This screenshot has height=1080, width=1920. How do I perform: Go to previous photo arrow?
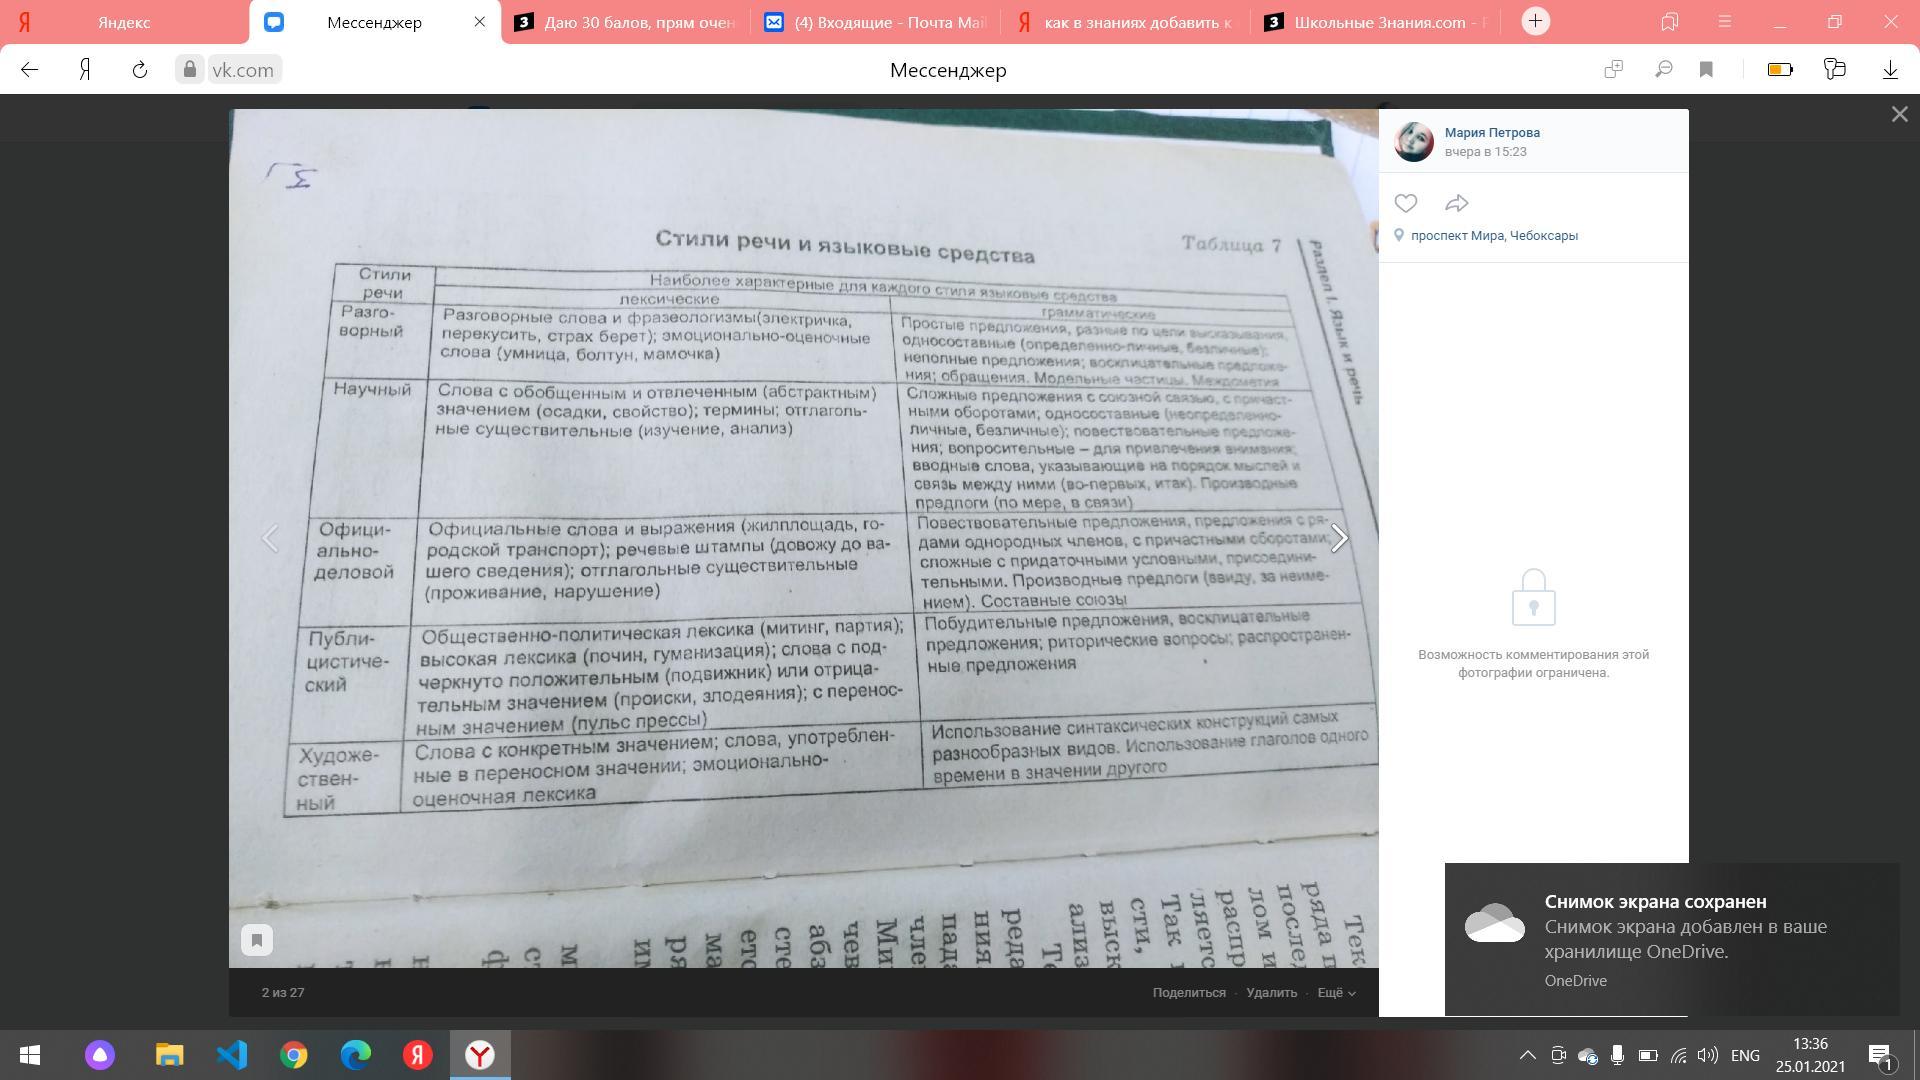pyautogui.click(x=270, y=539)
